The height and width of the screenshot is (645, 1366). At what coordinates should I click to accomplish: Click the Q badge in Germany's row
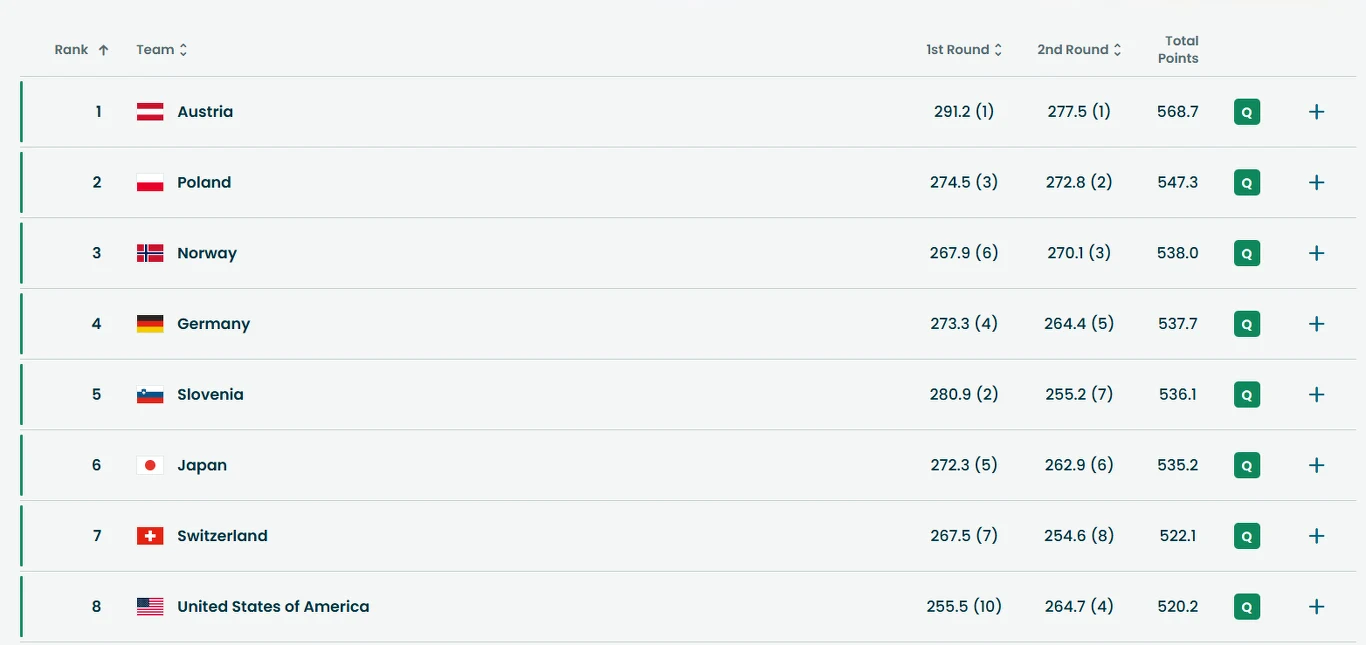tap(1246, 324)
